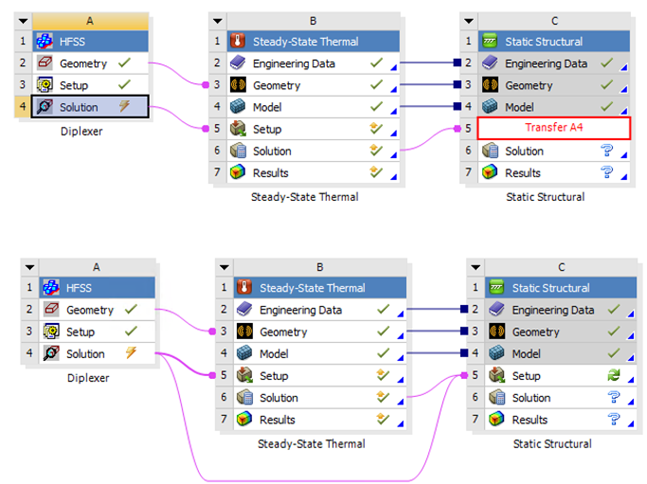Click Static Structural icon in upper schematic header
Image resolution: width=647 pixels, height=484 pixels.
(x=490, y=41)
